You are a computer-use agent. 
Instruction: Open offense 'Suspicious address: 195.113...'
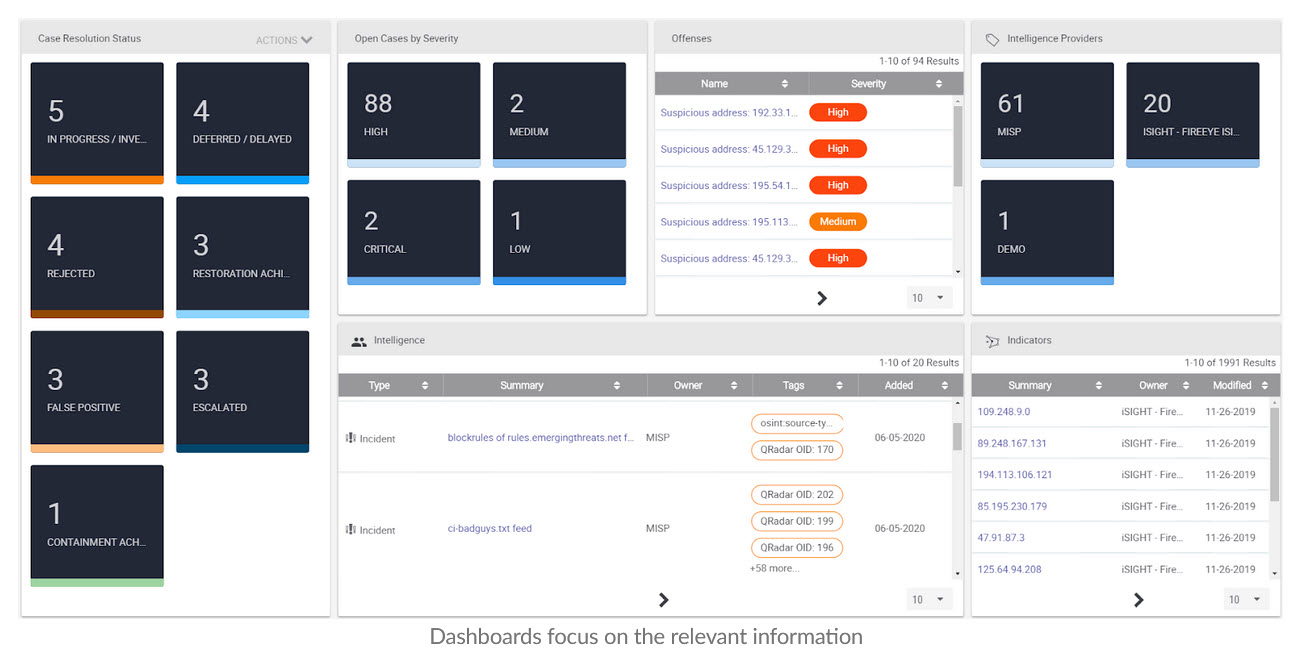click(x=729, y=222)
